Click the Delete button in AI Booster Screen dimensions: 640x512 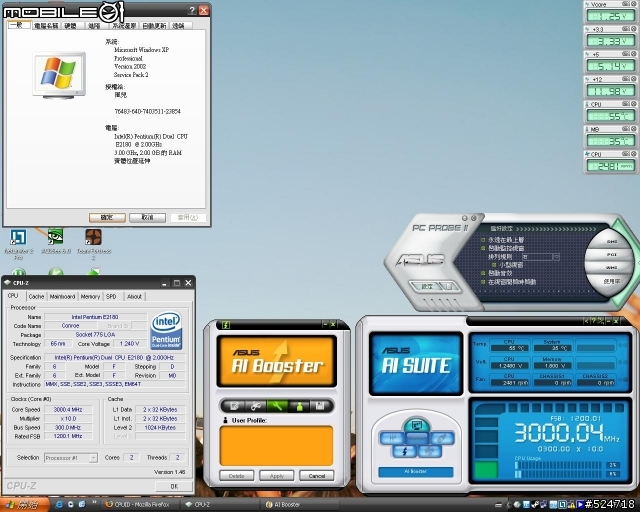click(x=236, y=476)
